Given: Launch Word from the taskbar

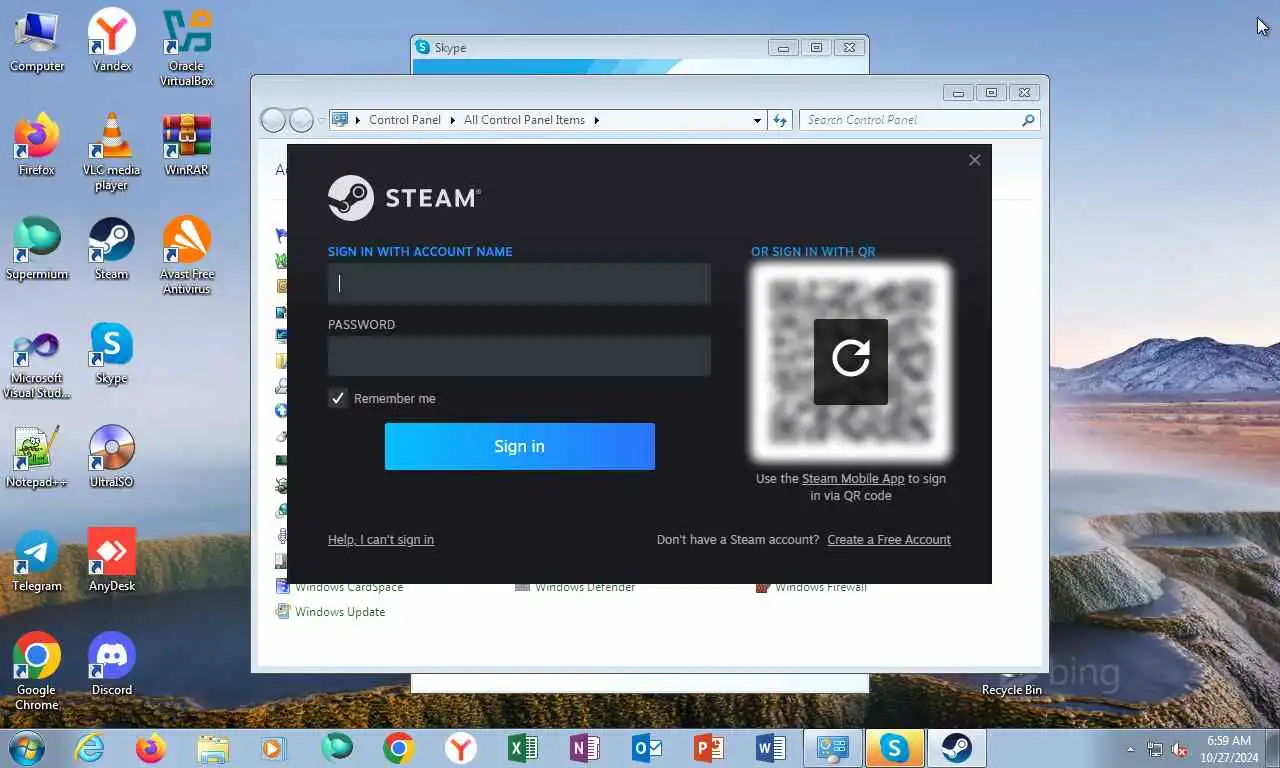Looking at the screenshot, I should click(771, 748).
